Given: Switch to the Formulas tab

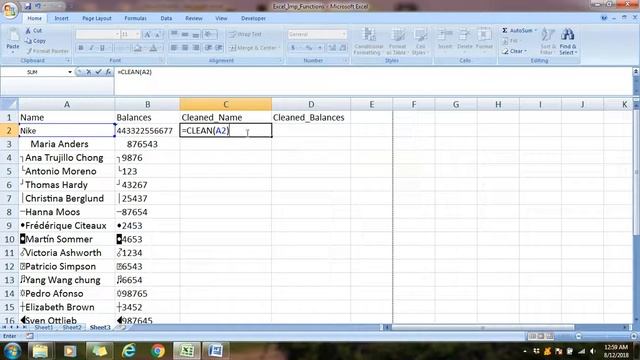Looking at the screenshot, I should pyautogui.click(x=135, y=18).
